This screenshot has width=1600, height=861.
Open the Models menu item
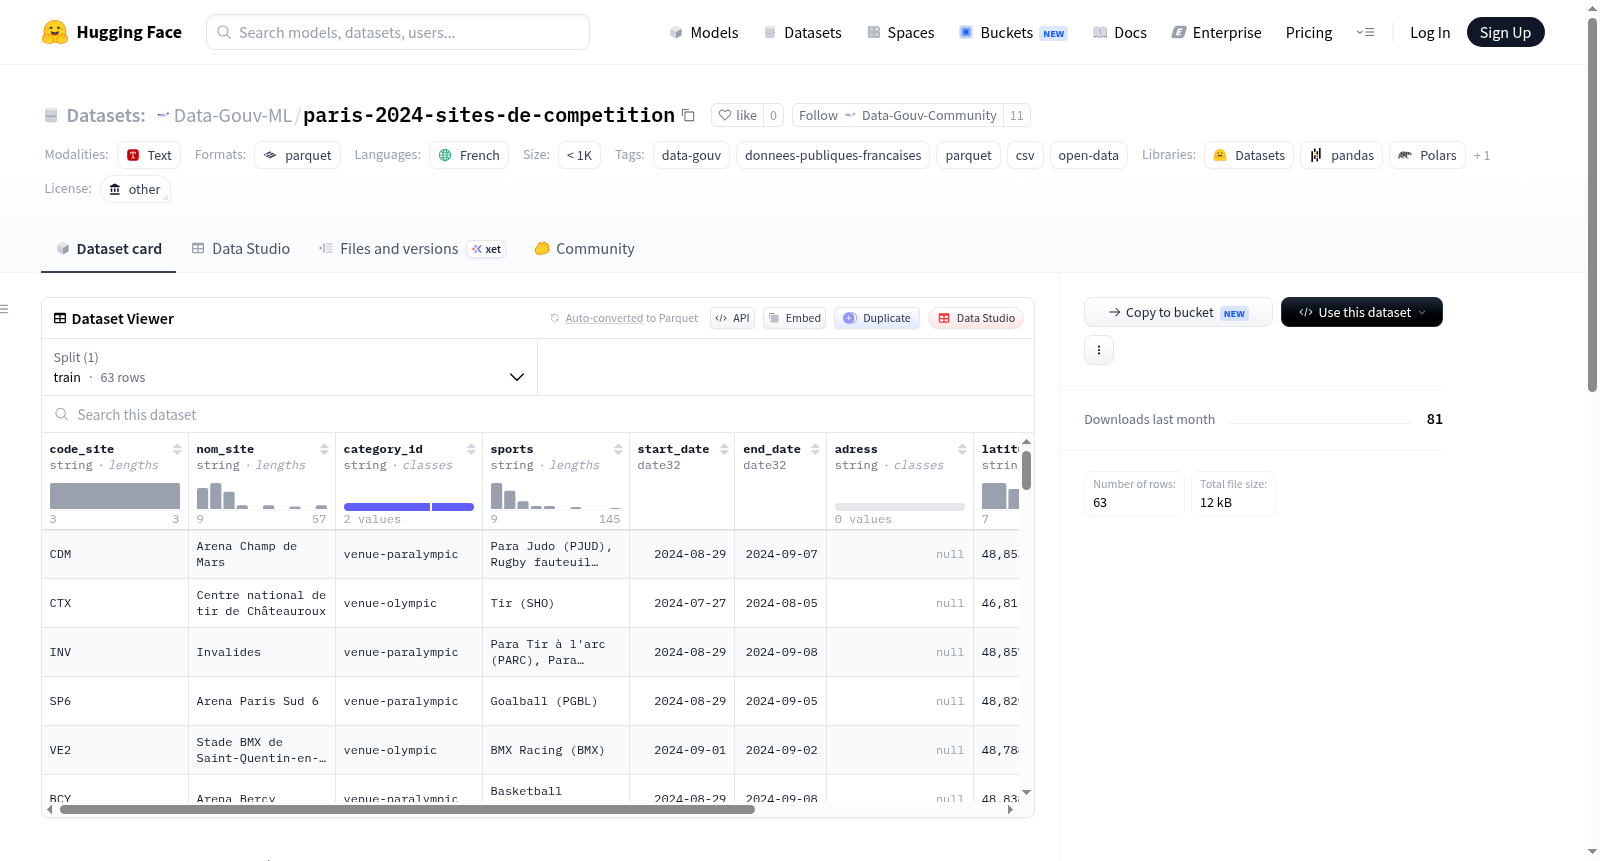704,32
